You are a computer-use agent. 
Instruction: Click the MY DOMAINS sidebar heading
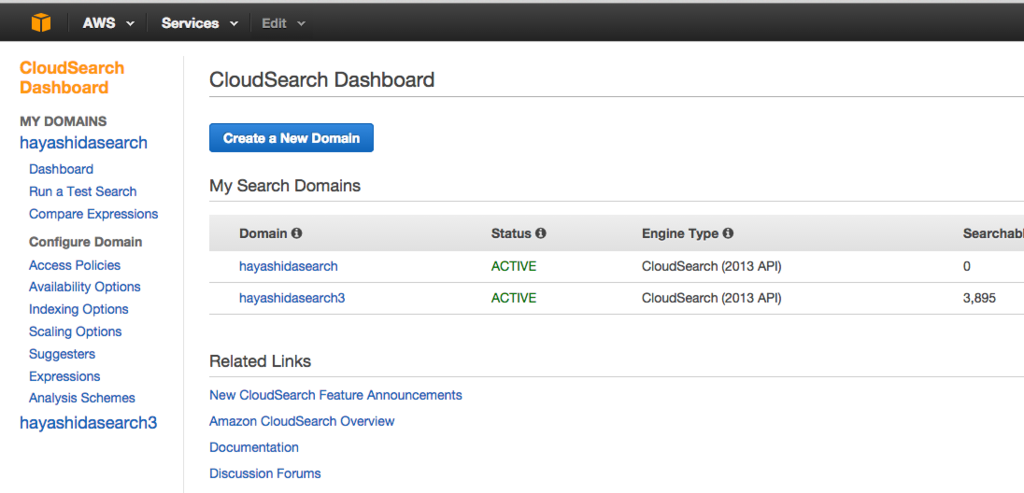pos(63,121)
